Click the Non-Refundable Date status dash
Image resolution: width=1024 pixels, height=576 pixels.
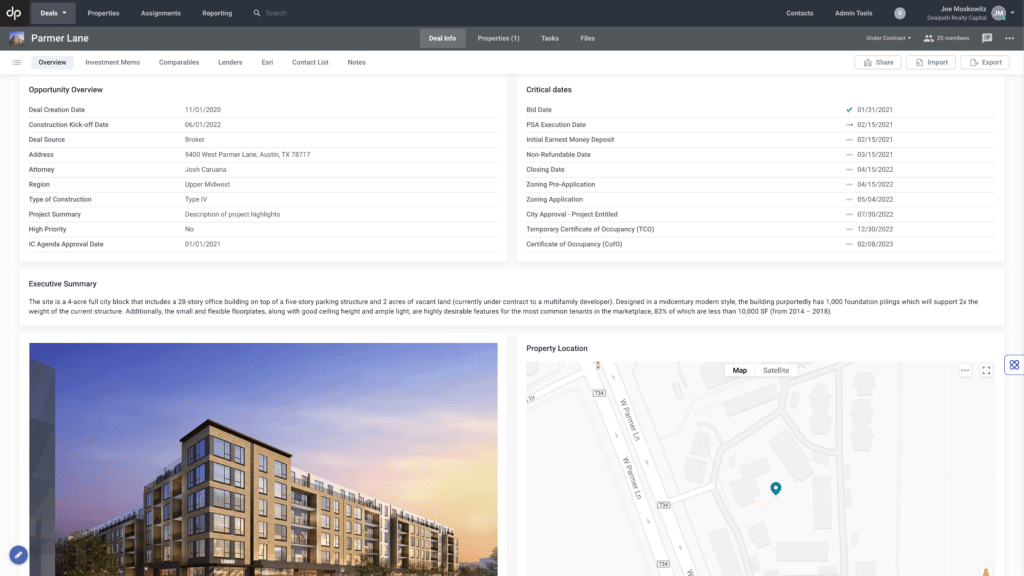849,155
